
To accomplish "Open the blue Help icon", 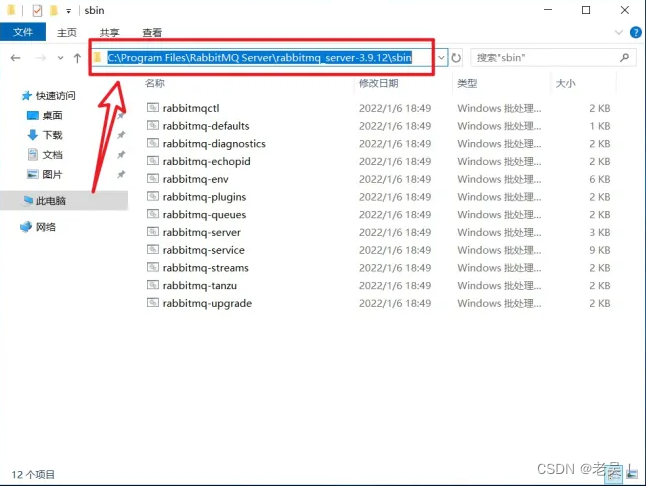I will click(636, 32).
